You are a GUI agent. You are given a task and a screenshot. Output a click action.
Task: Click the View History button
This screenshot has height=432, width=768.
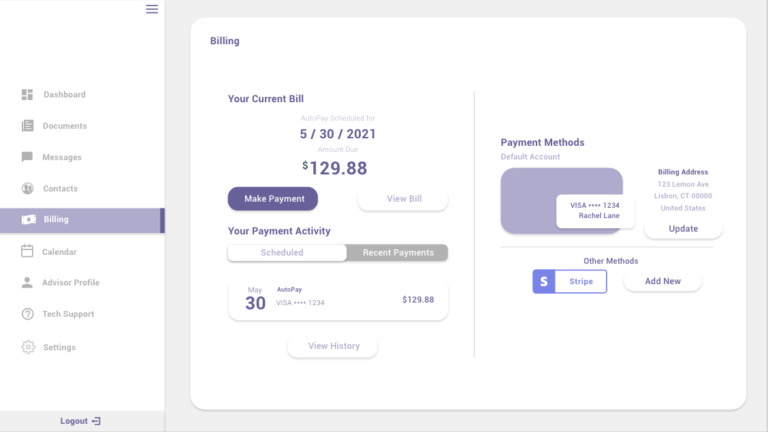point(332,346)
